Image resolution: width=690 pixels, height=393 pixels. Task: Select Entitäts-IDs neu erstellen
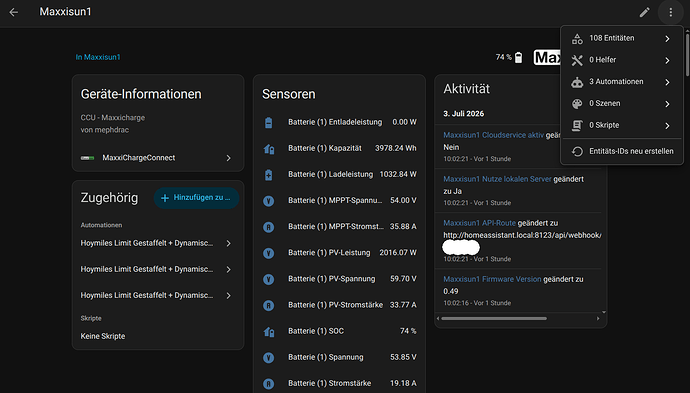[x=622, y=151]
